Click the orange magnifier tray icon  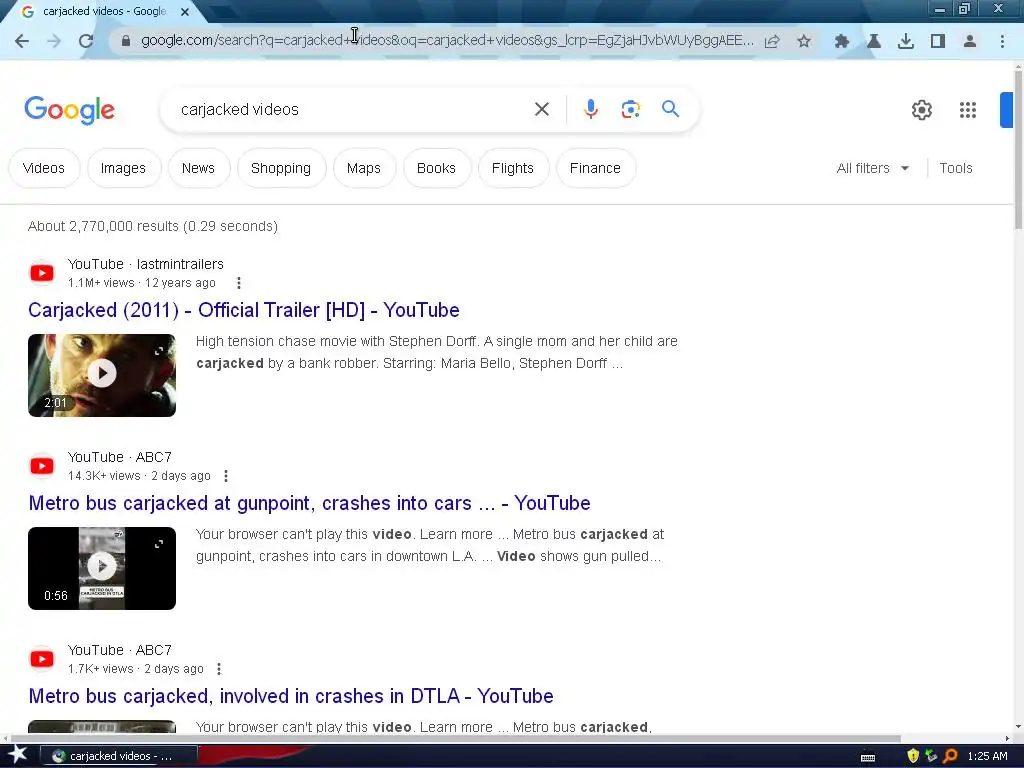click(950, 756)
